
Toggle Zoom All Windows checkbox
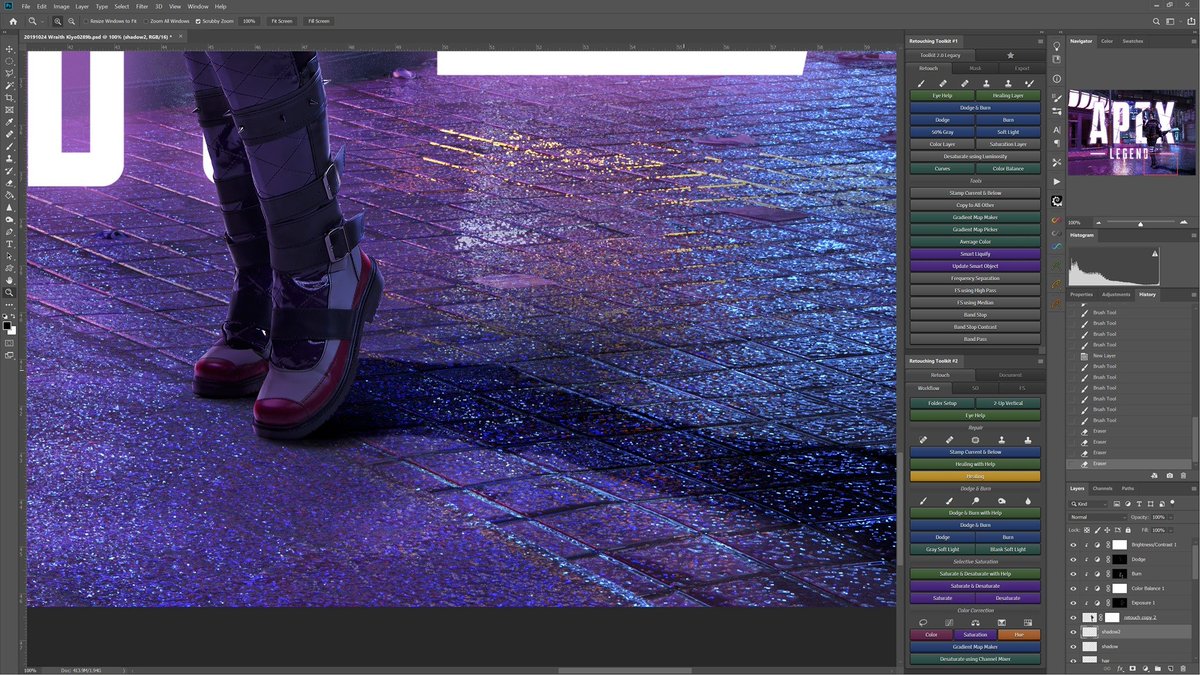pos(146,21)
